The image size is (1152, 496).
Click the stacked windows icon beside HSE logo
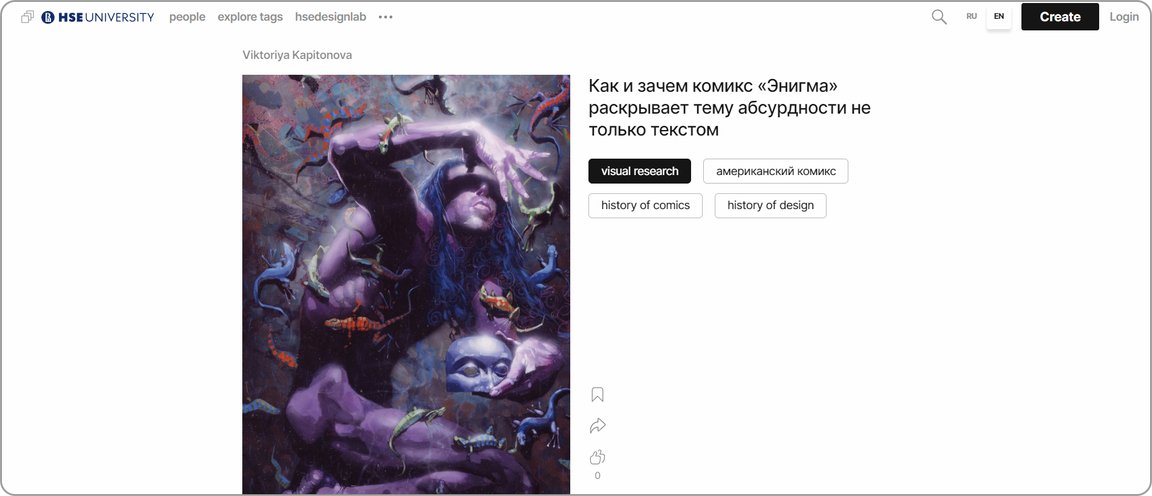coord(27,17)
